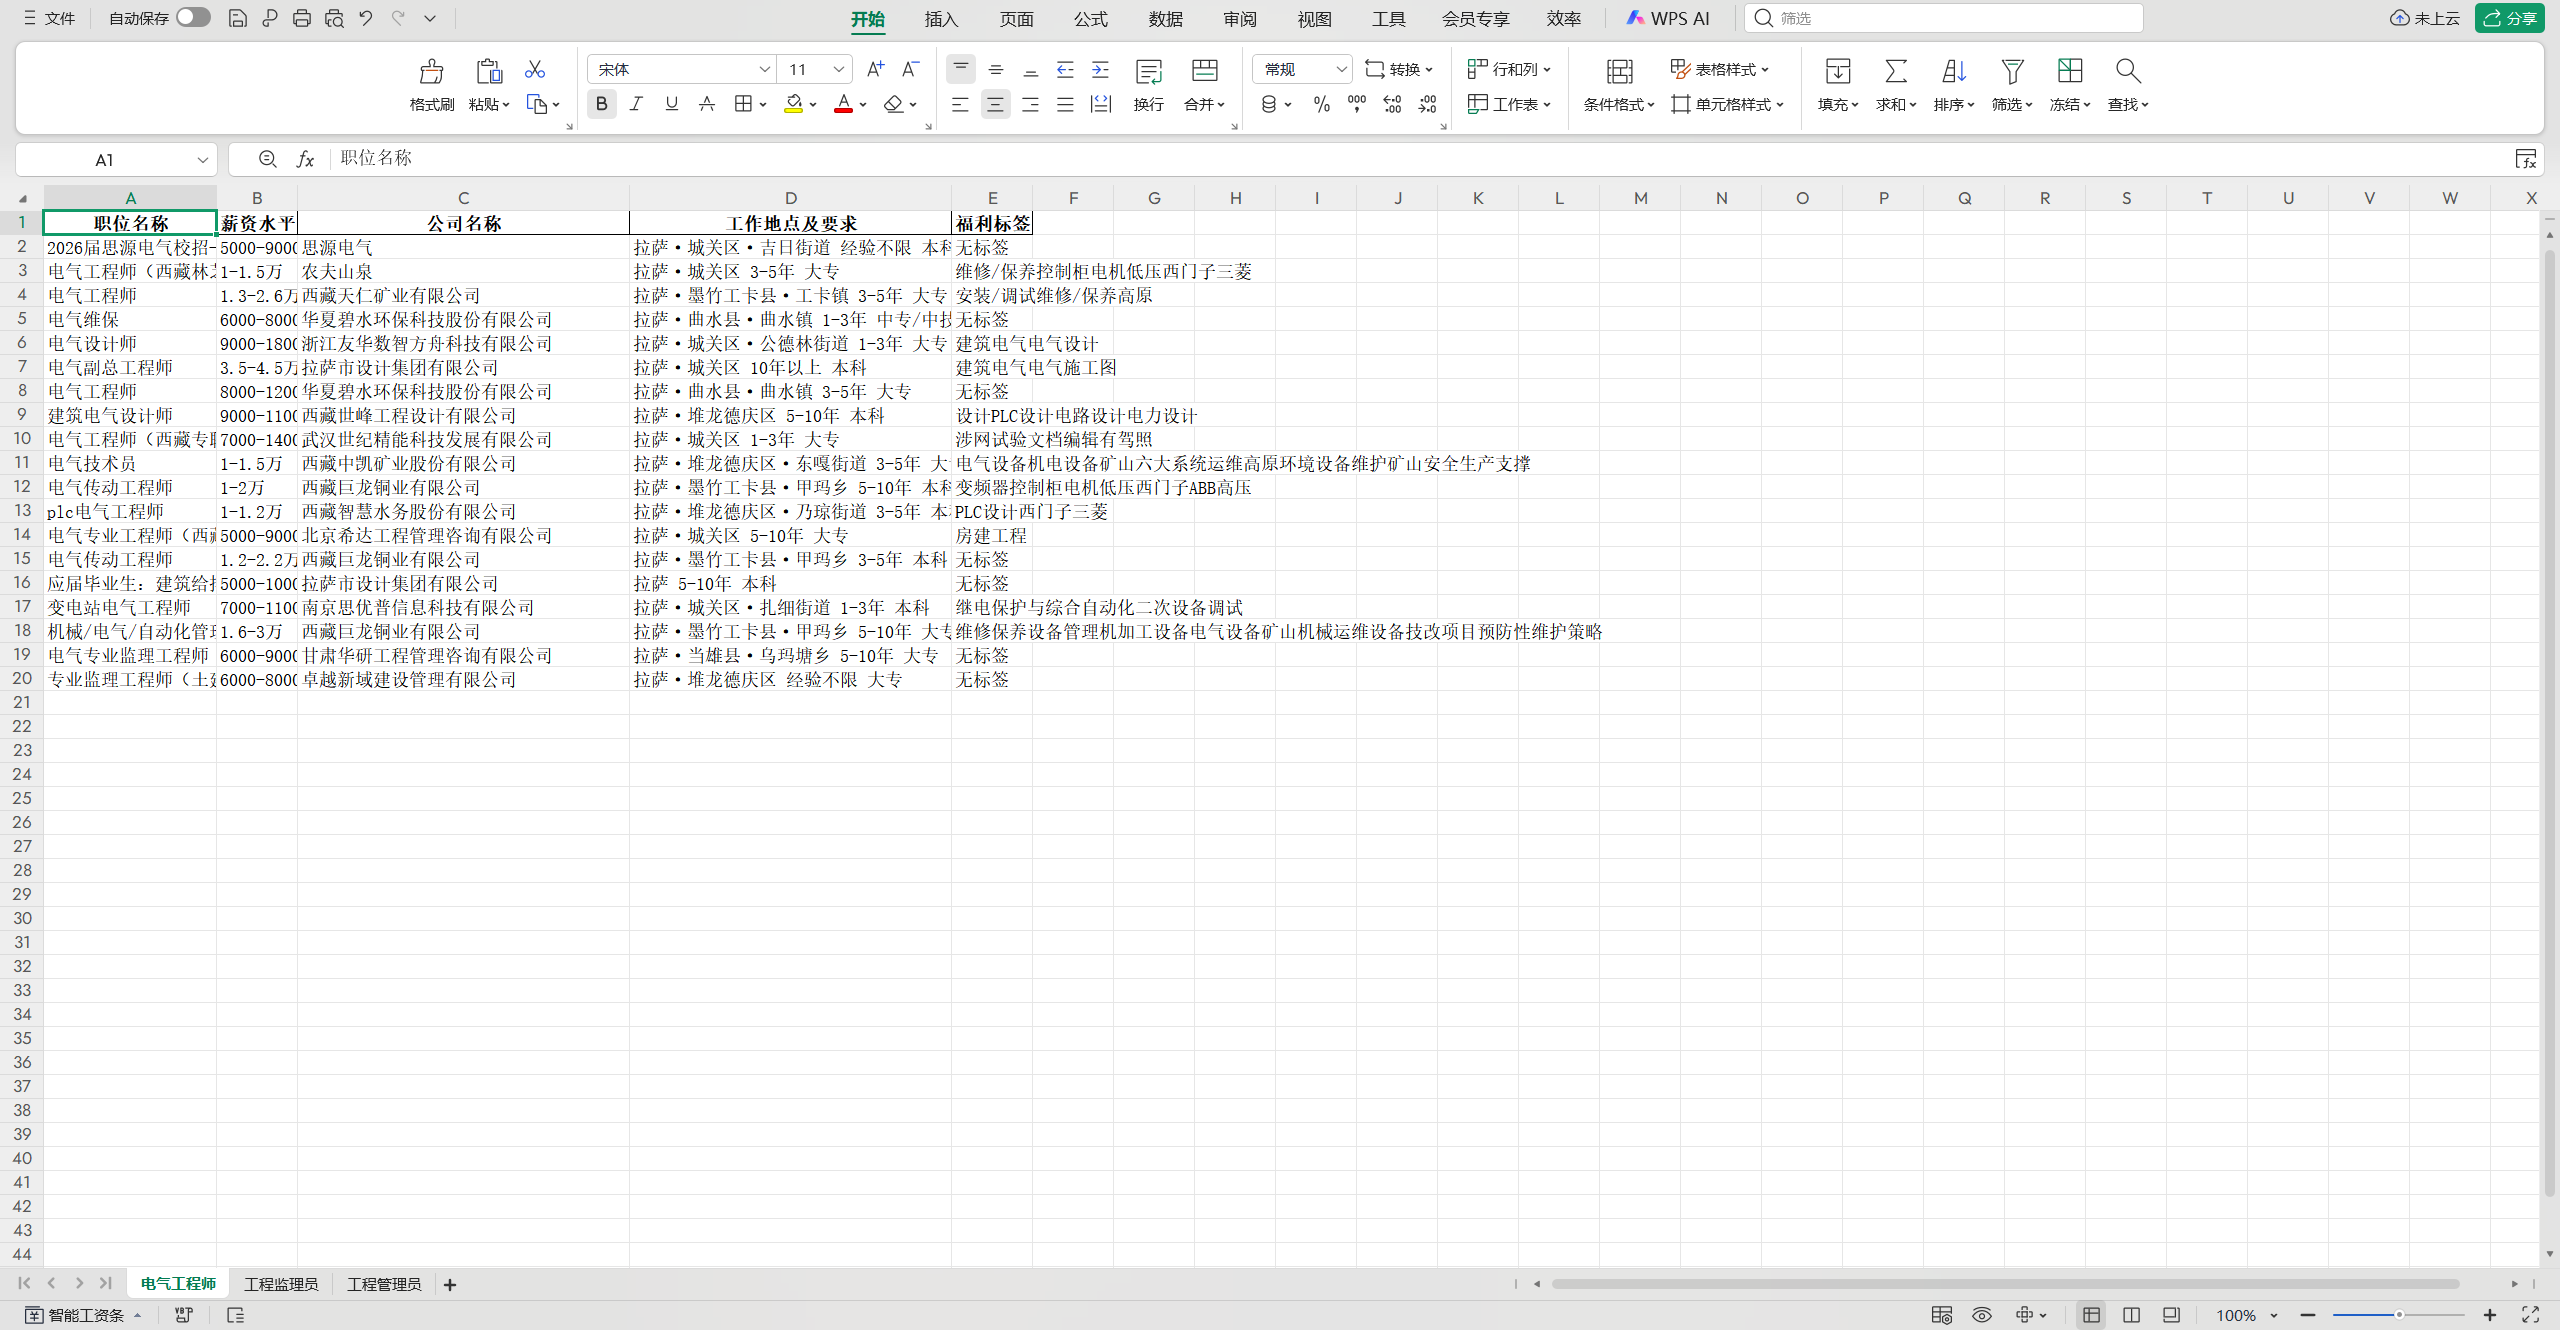Open the Insert ribbon tab

pos(941,19)
